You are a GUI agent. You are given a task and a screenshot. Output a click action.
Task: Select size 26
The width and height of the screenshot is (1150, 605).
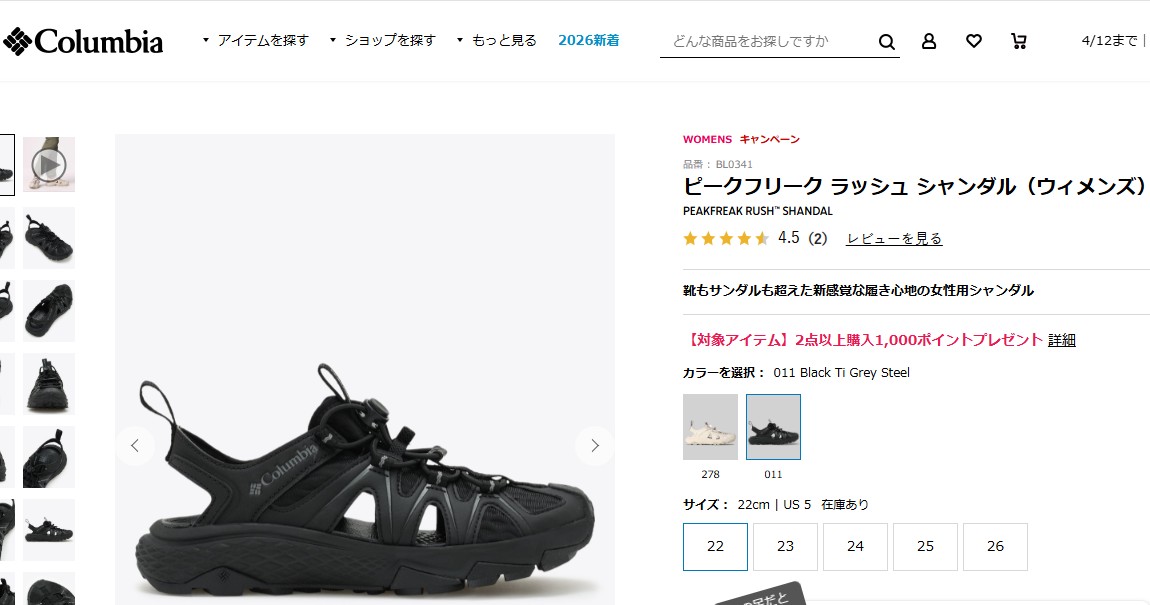(x=995, y=546)
